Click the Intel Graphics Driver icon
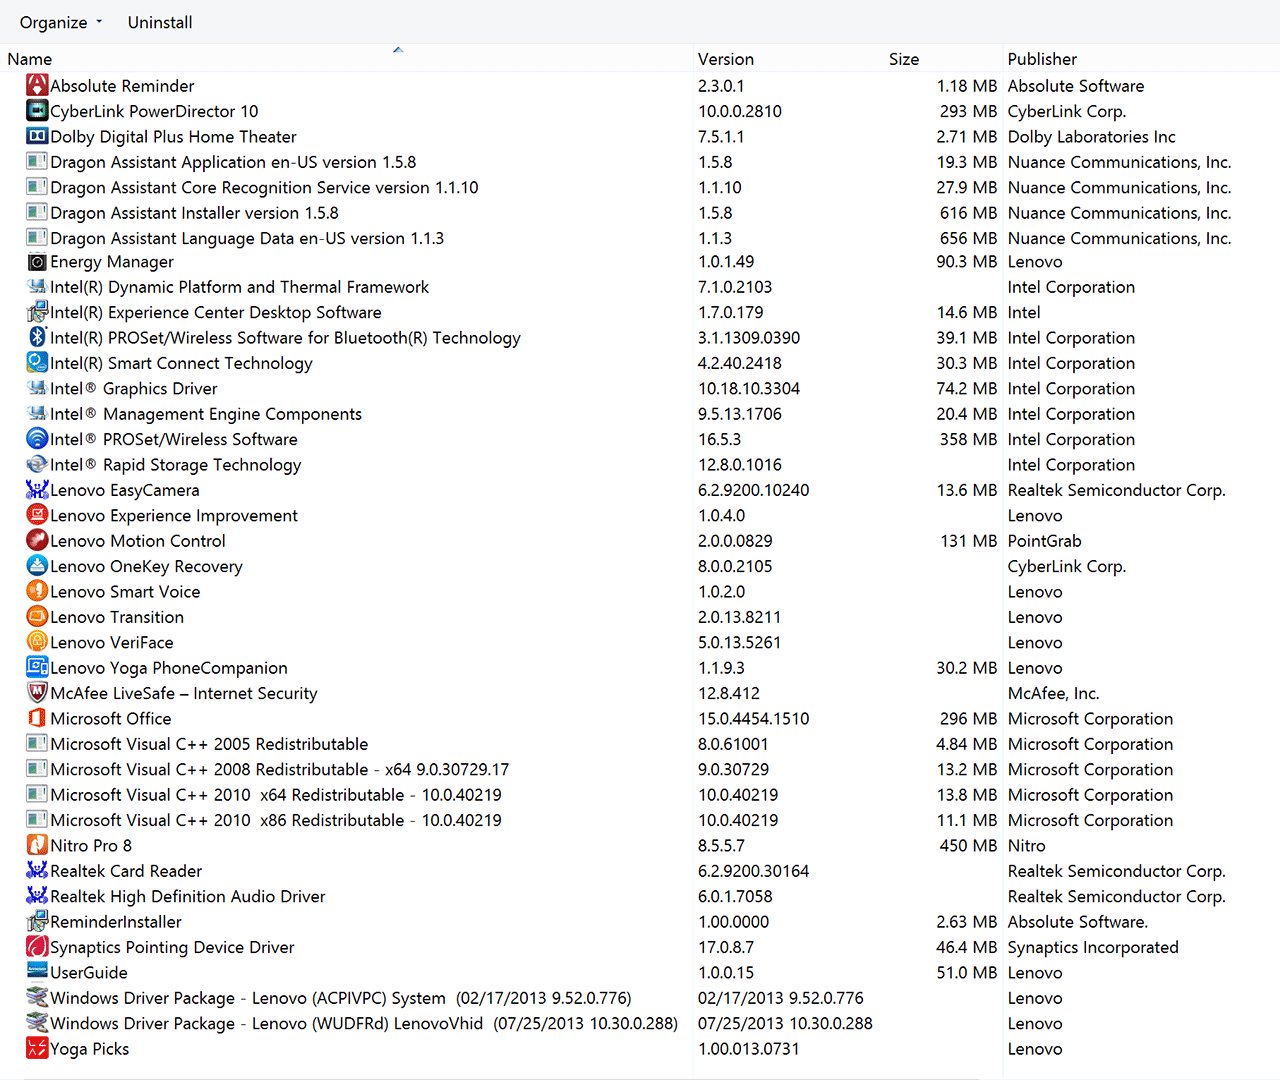1280x1080 pixels. pos(37,388)
